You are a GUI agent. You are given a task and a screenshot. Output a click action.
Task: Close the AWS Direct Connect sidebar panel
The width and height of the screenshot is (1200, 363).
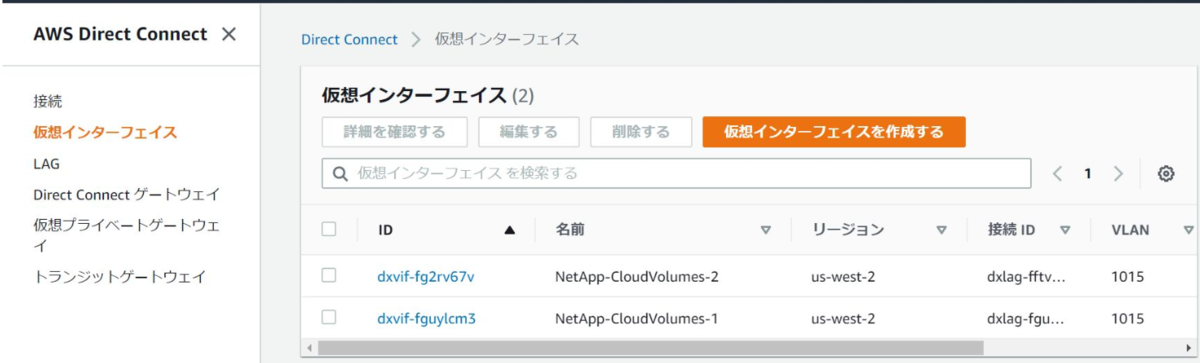click(229, 34)
